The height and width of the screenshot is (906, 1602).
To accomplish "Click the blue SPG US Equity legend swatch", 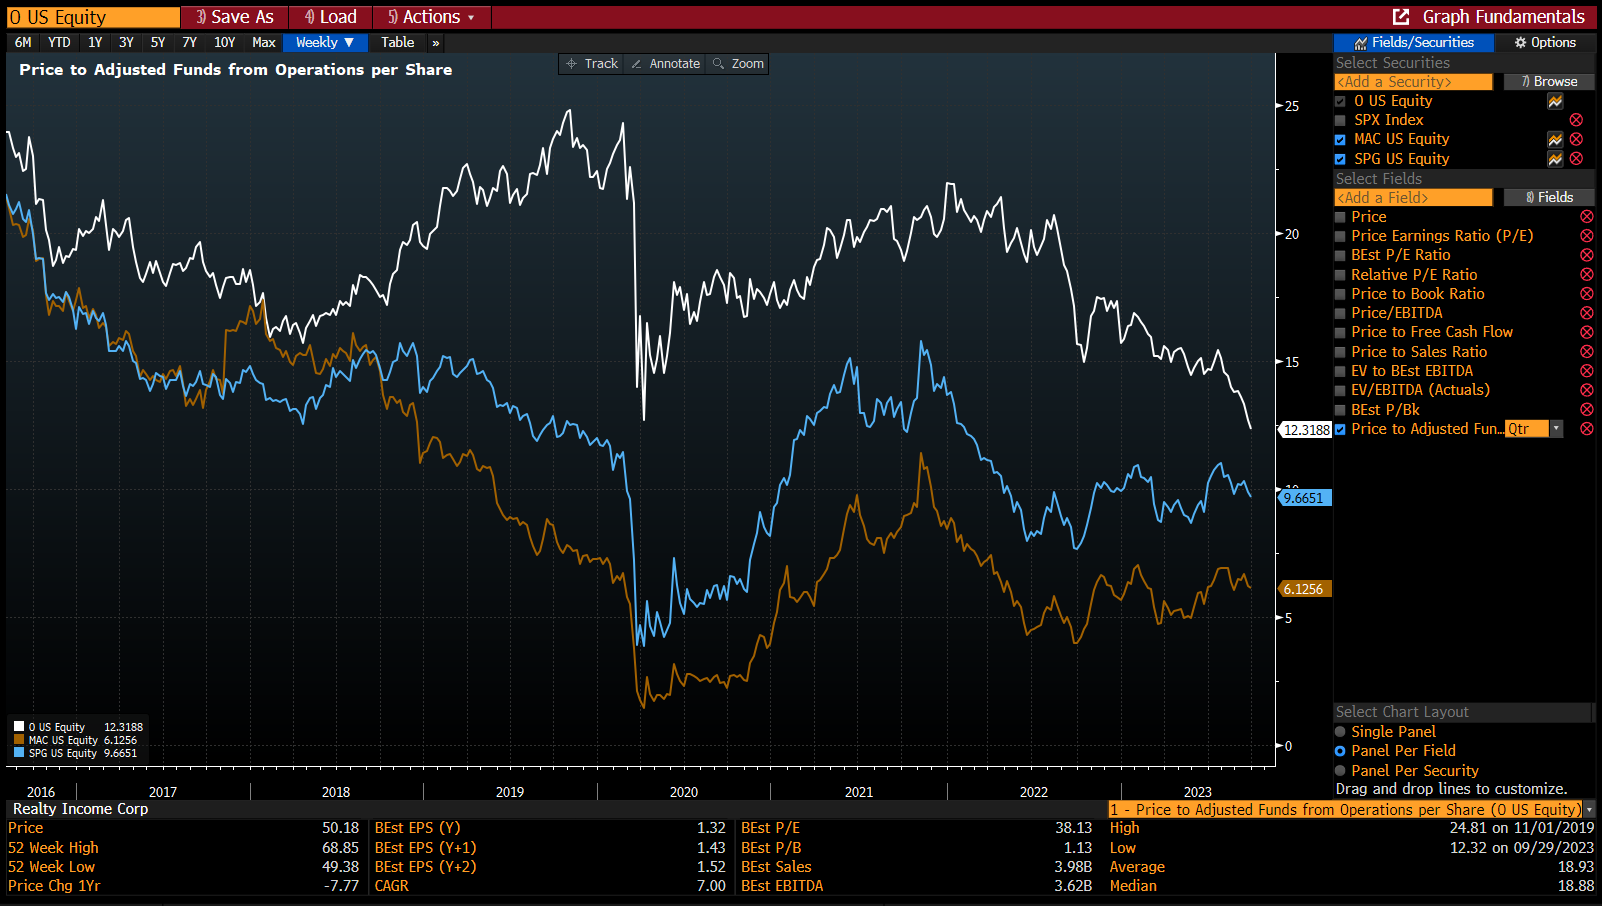I will (x=19, y=753).
